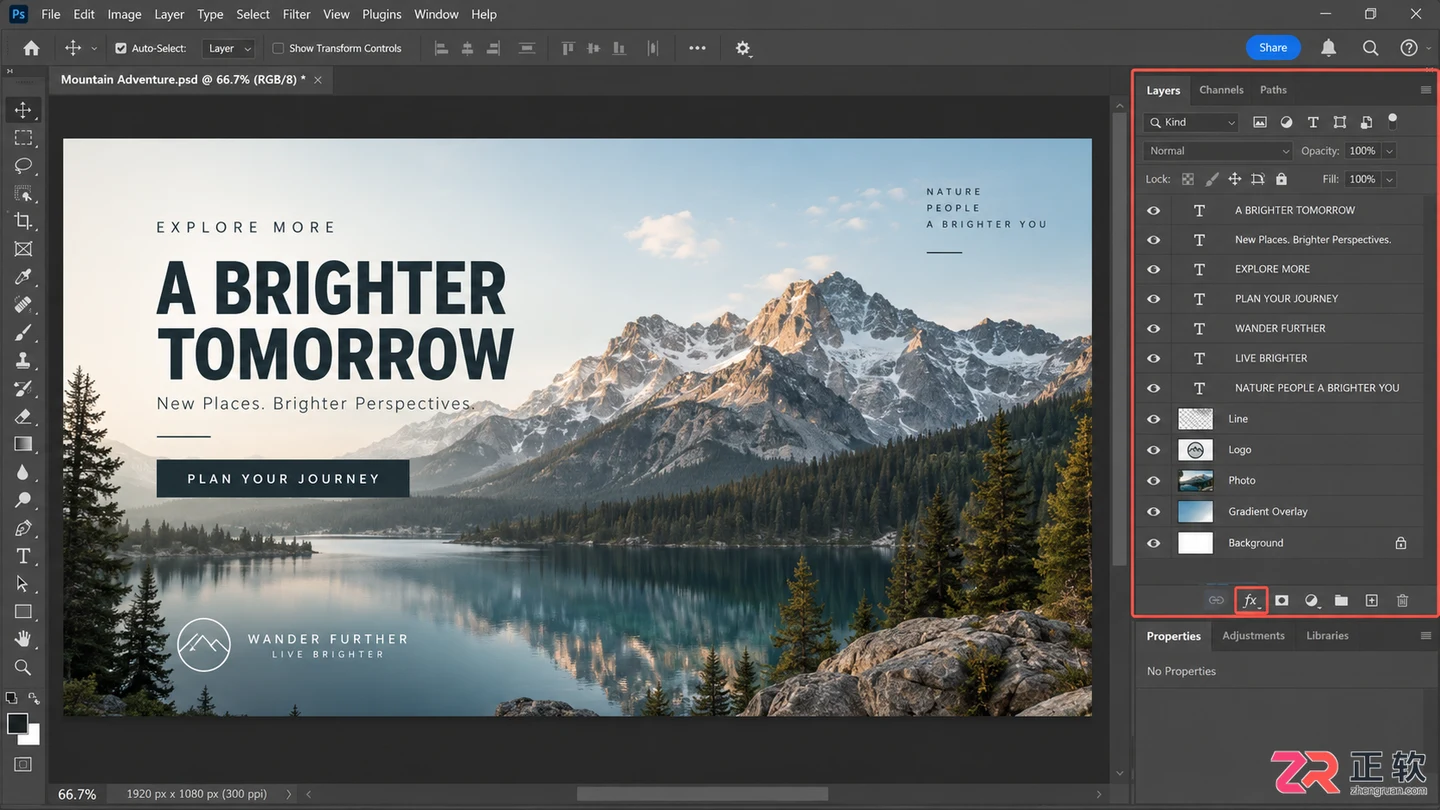Open layer style fx menu
Viewport: 1440px width, 810px height.
1250,600
